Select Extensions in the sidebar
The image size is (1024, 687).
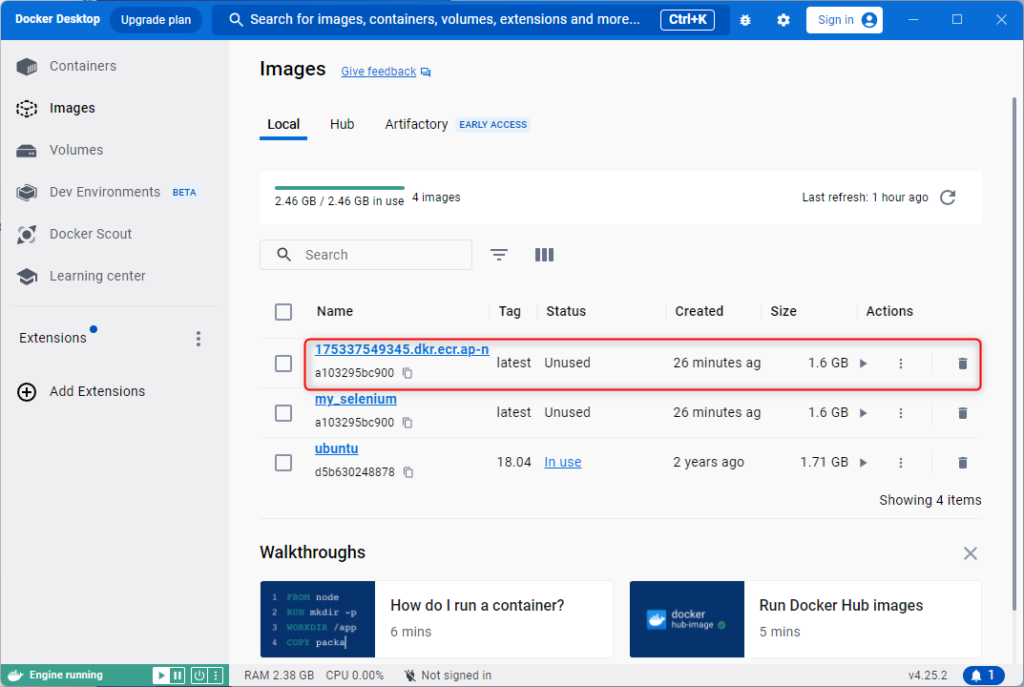pyautogui.click(x=53, y=338)
